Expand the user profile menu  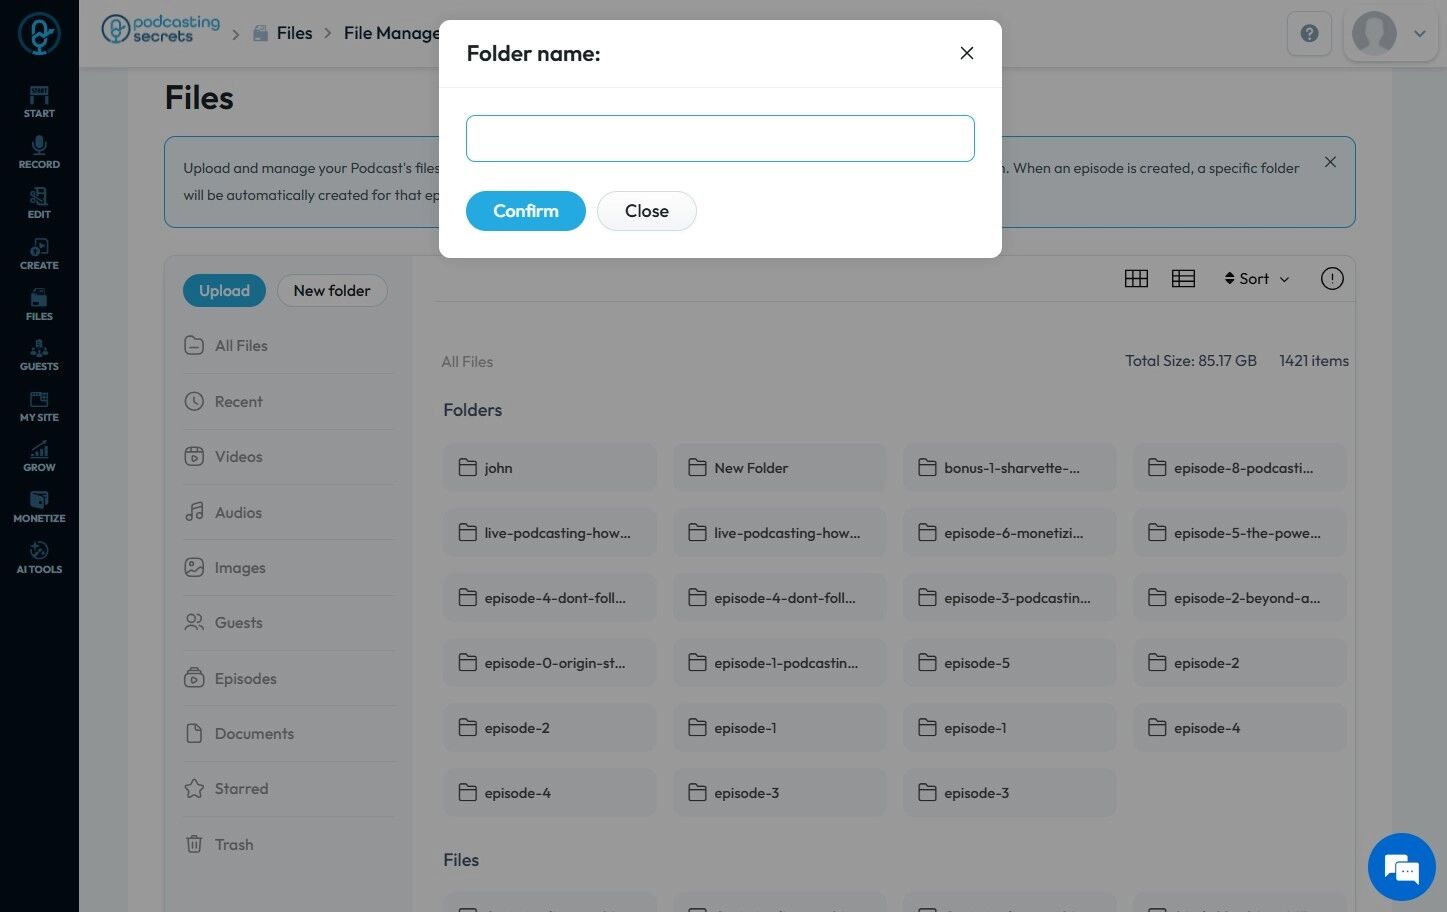[x=1390, y=34]
